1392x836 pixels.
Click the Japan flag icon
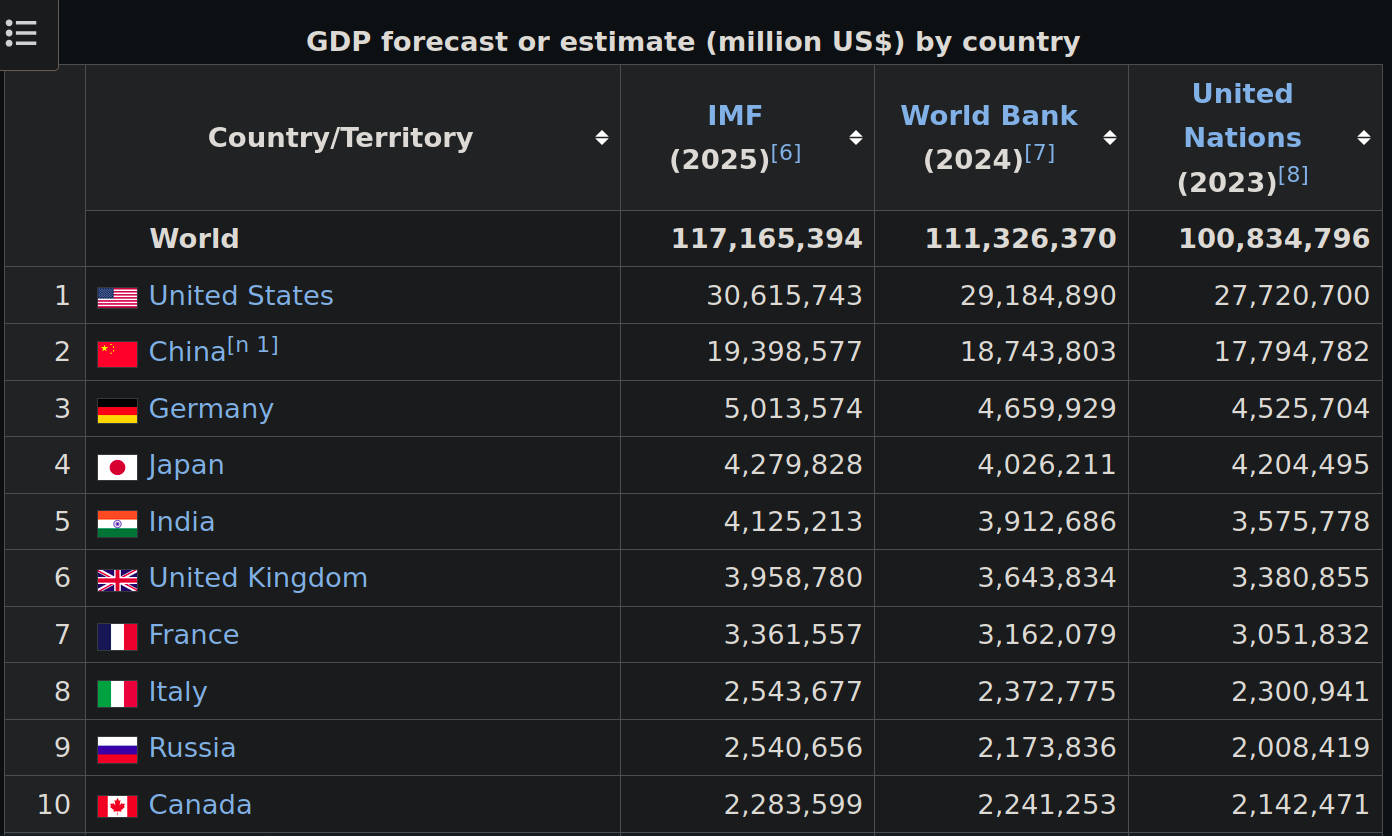click(117, 467)
